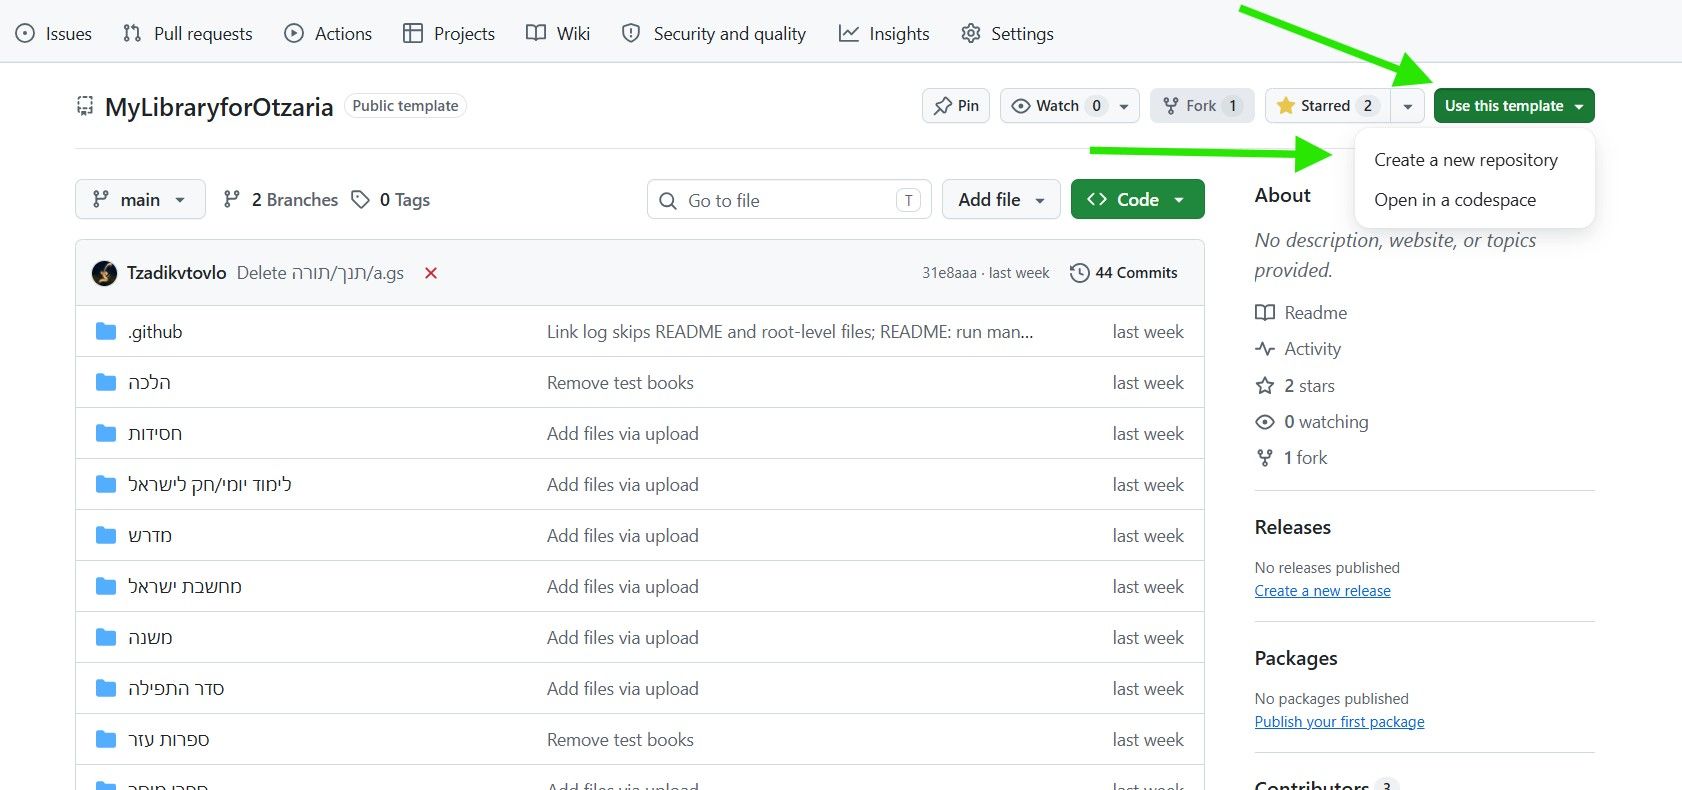Click the red failed-check X icon
The image size is (1682, 790).
click(x=431, y=273)
